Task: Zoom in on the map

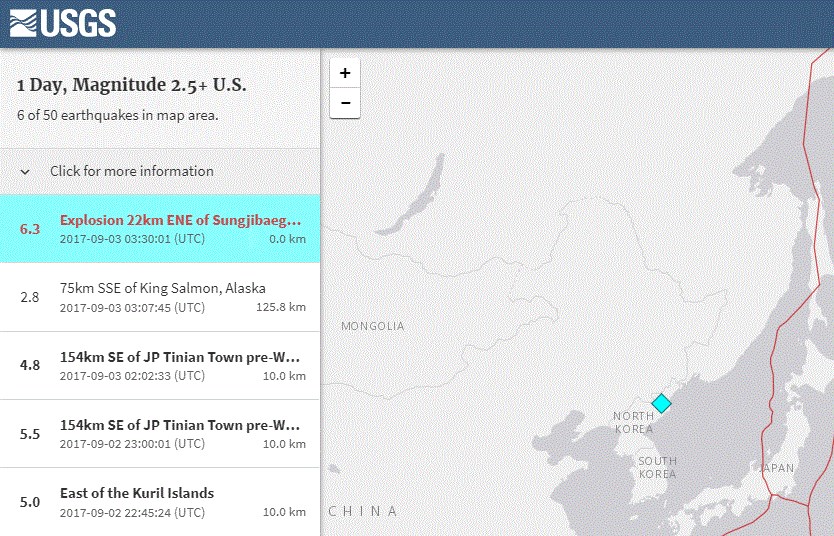Action: click(345, 73)
